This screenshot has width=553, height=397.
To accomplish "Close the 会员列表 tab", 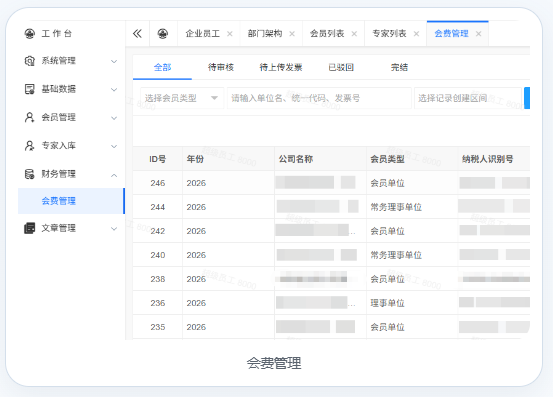I will pos(354,34).
